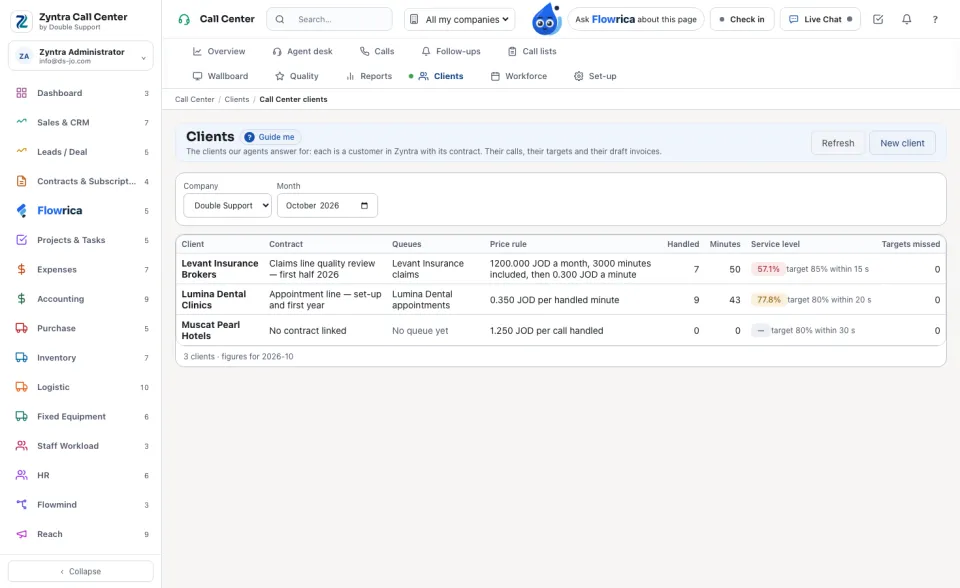Open the Levant Insurance Brokers client row
The image size is (960, 588).
pyautogui.click(x=561, y=269)
